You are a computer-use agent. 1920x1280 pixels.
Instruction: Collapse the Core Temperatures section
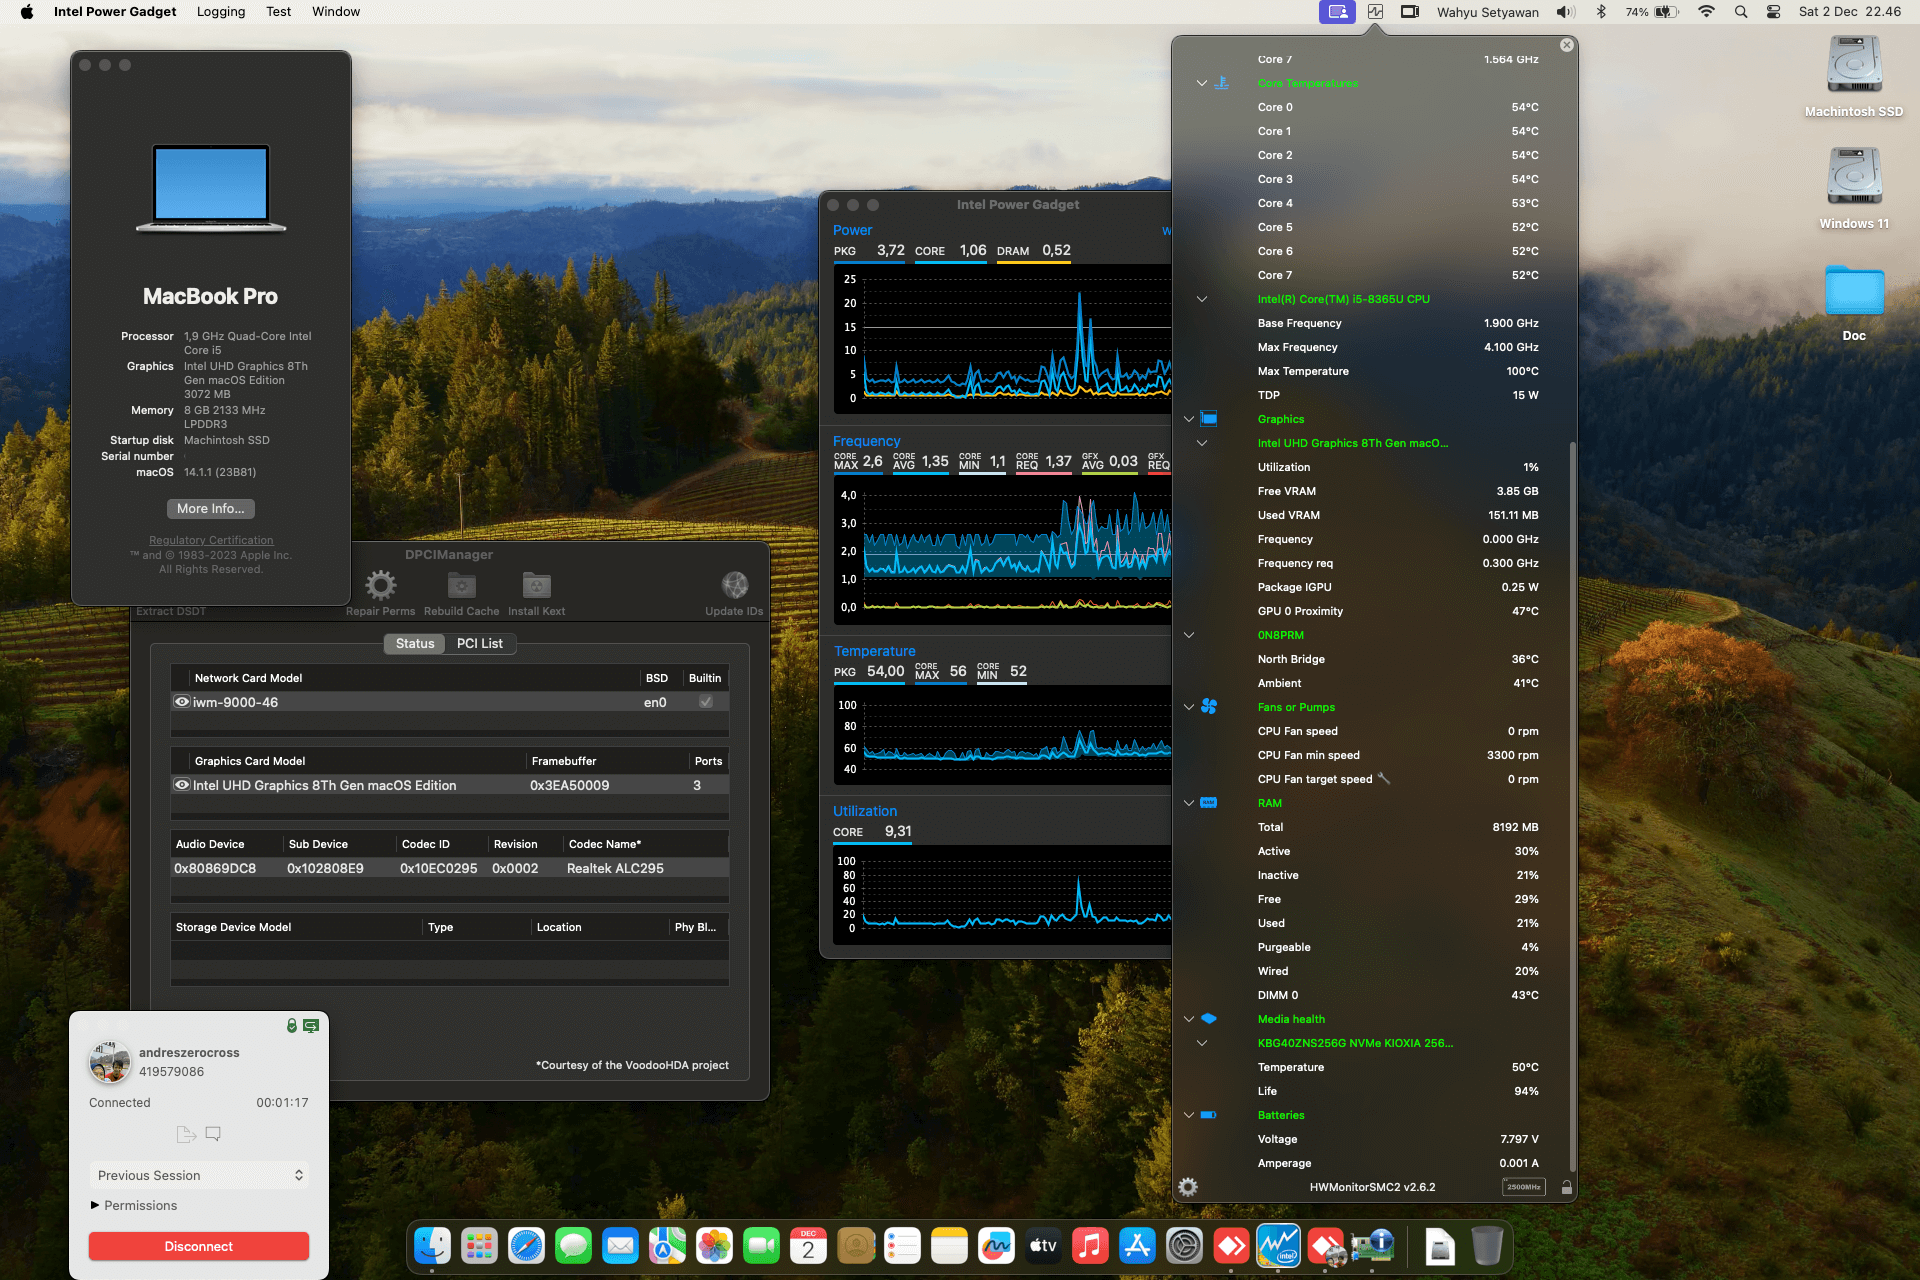pyautogui.click(x=1202, y=83)
